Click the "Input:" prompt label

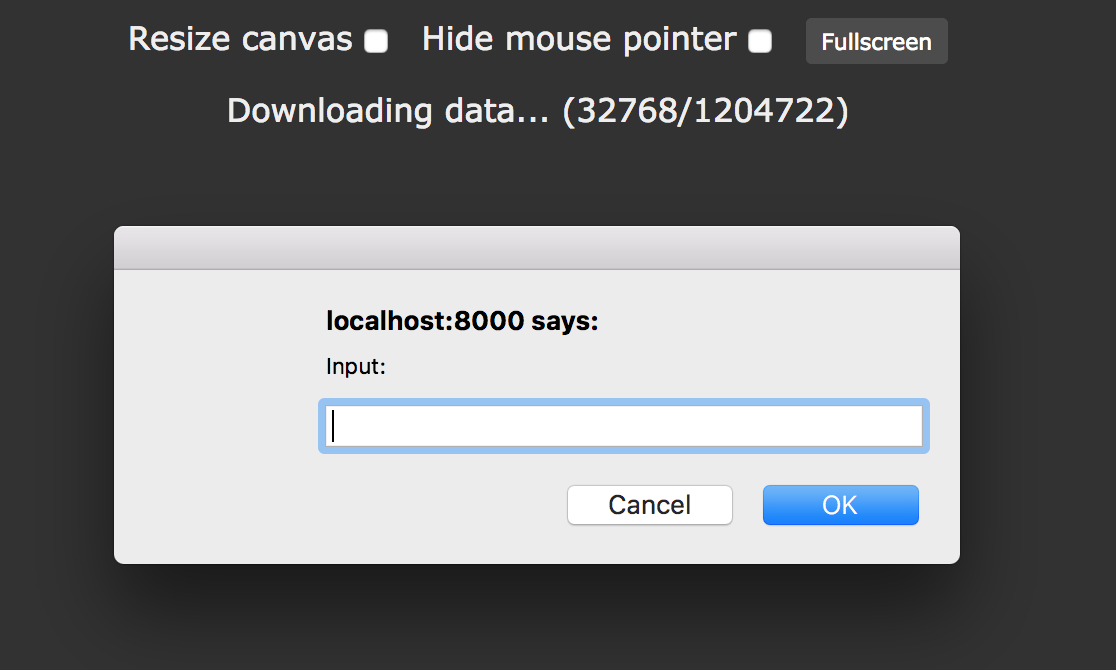point(356,367)
